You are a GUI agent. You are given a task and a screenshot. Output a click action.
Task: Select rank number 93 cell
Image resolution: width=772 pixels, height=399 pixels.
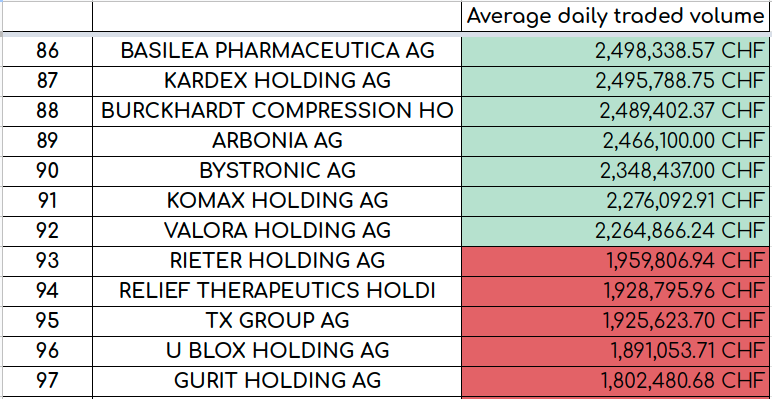pyautogui.click(x=47, y=261)
